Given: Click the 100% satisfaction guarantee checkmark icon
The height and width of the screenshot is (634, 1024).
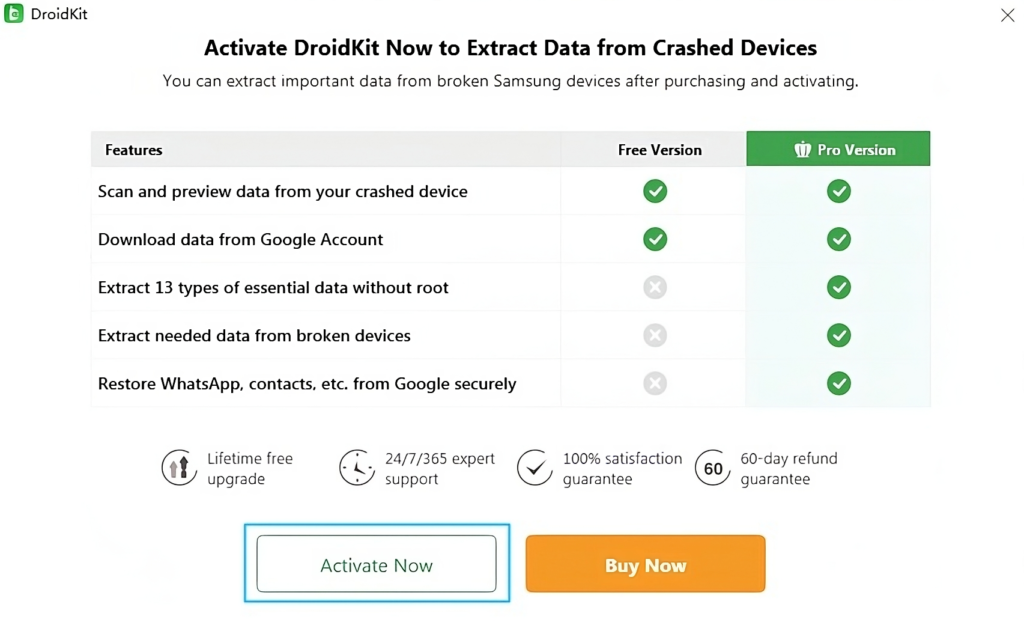Looking at the screenshot, I should click(x=535, y=467).
